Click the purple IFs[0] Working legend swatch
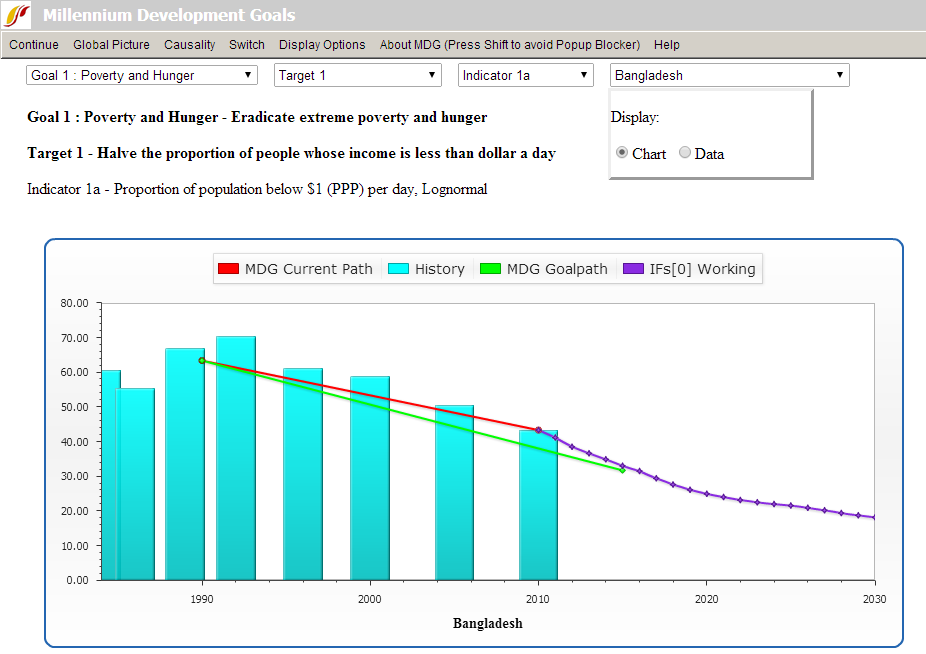 click(x=634, y=269)
